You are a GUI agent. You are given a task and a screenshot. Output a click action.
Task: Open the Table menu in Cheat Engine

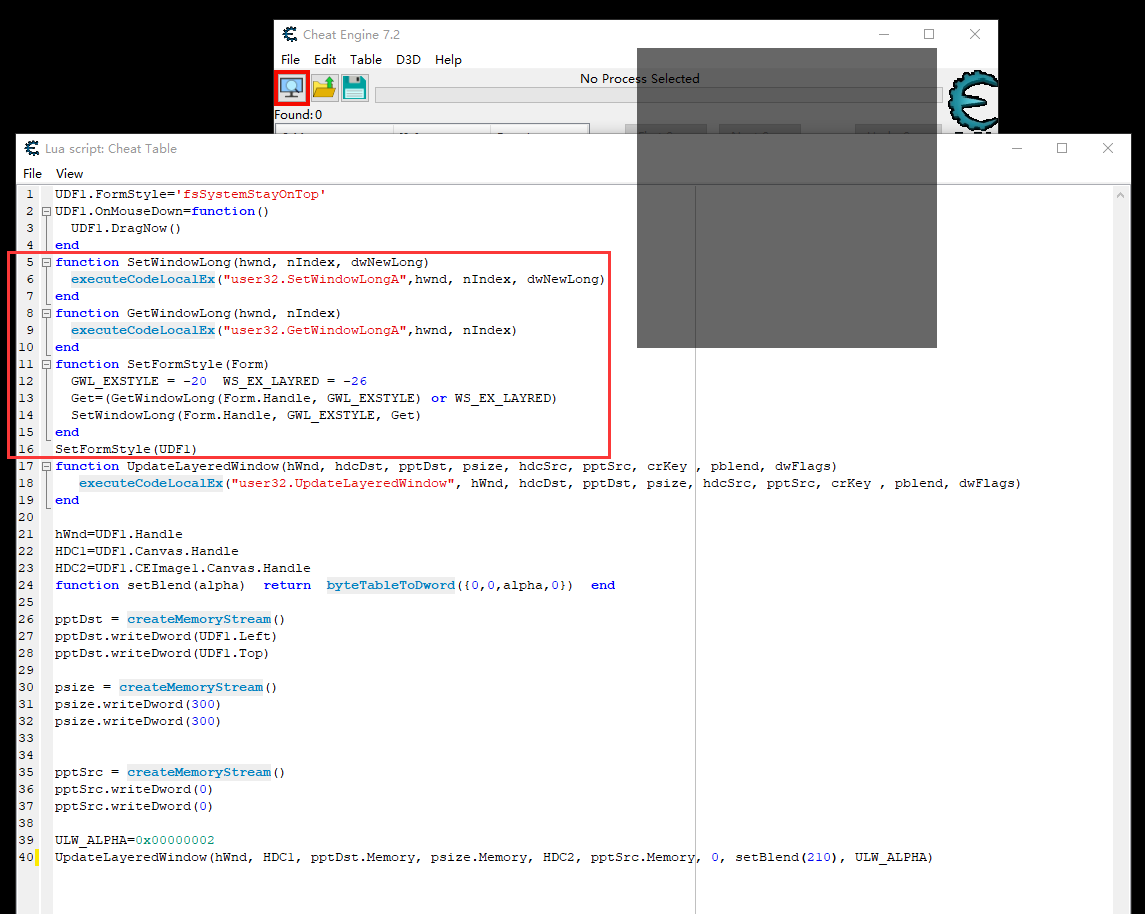tap(365, 60)
